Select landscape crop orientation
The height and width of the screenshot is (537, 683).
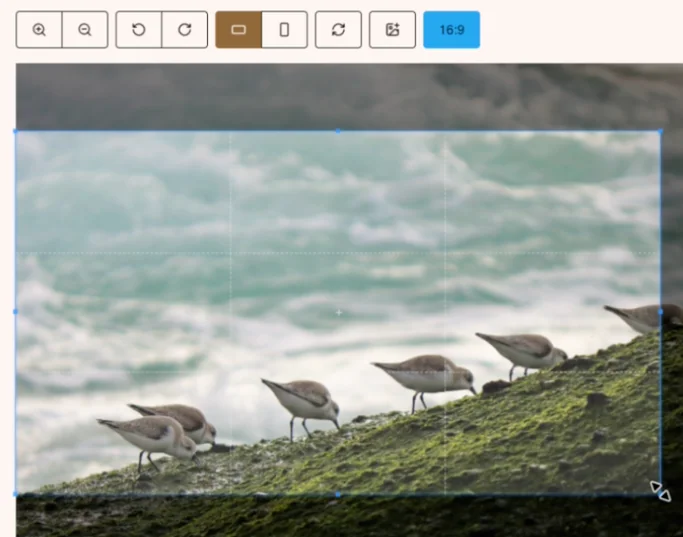click(x=239, y=30)
